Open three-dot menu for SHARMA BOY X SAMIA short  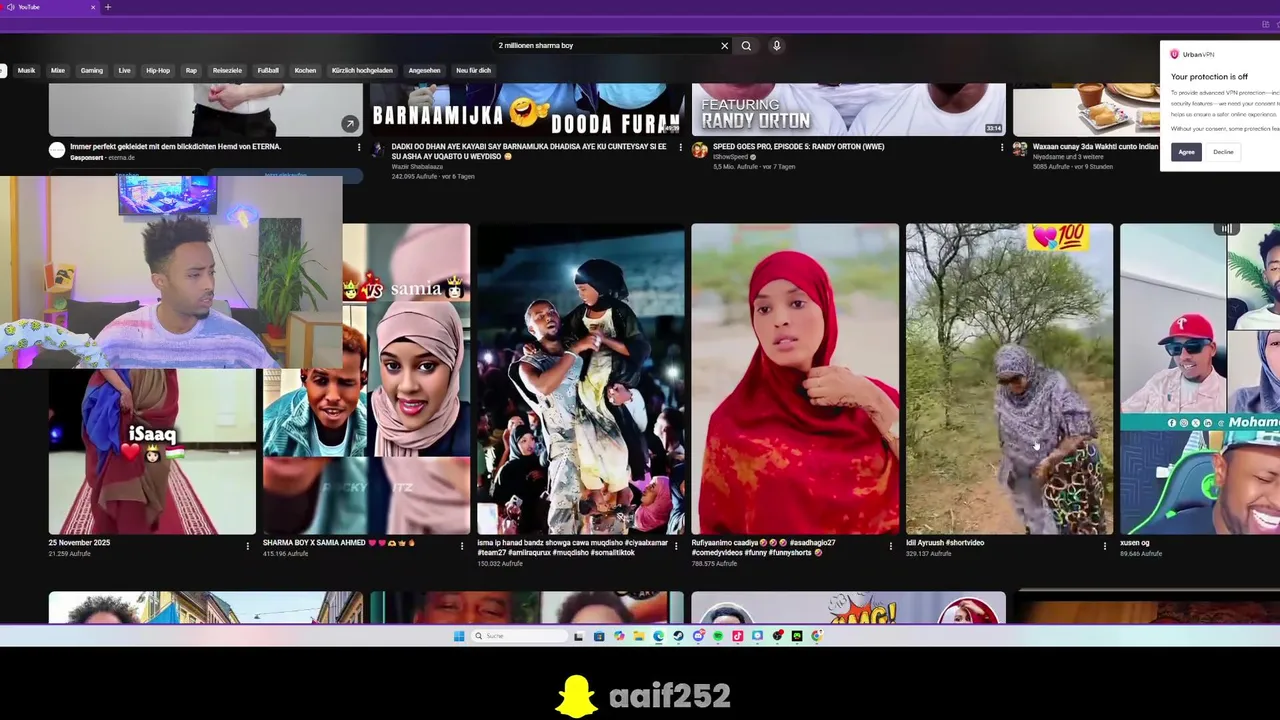(462, 546)
